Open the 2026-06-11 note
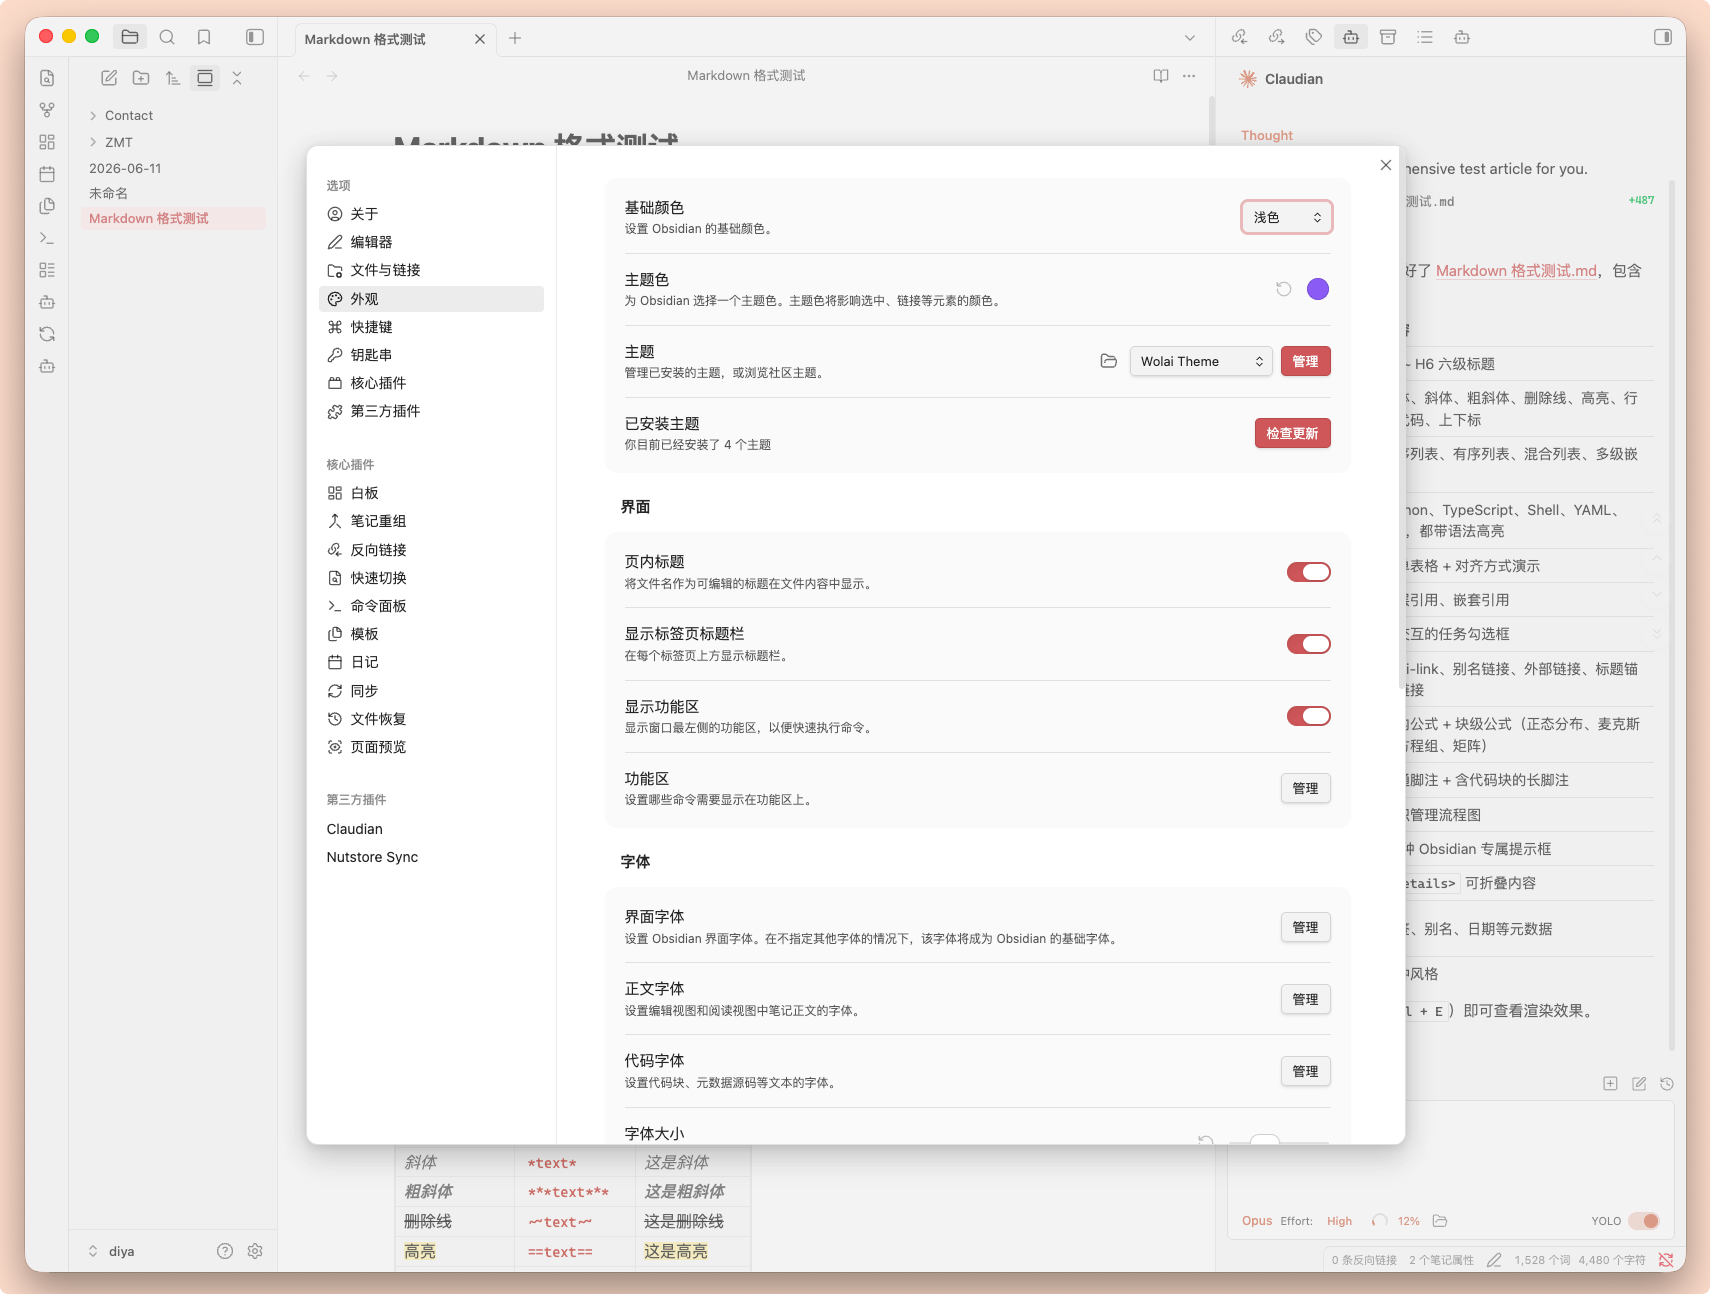This screenshot has height=1294, width=1710. (x=173, y=168)
